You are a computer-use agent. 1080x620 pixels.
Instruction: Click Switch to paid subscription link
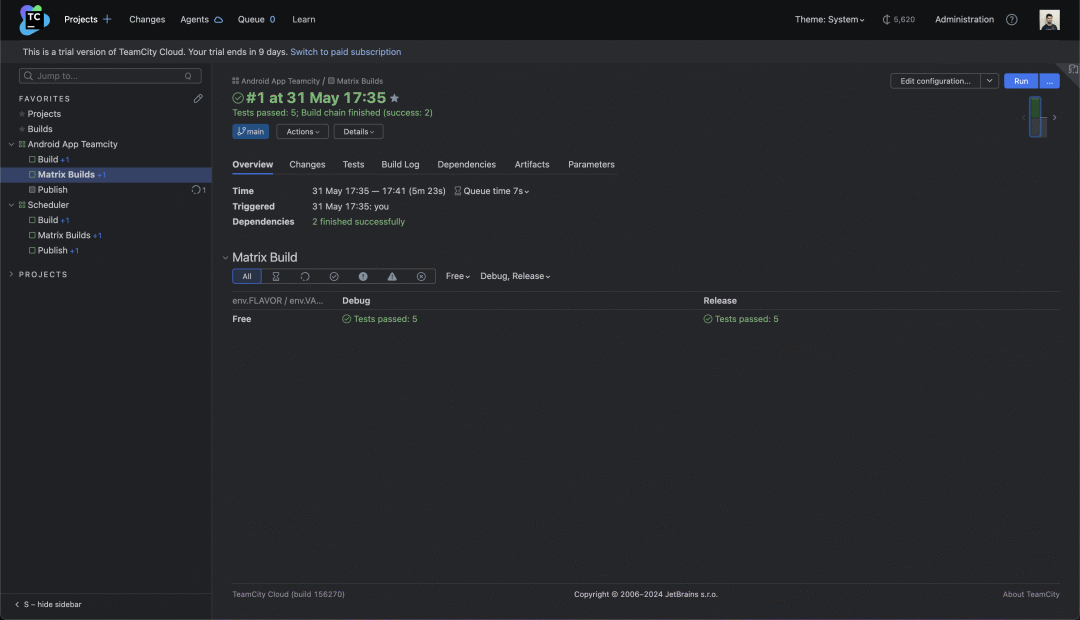(346, 52)
